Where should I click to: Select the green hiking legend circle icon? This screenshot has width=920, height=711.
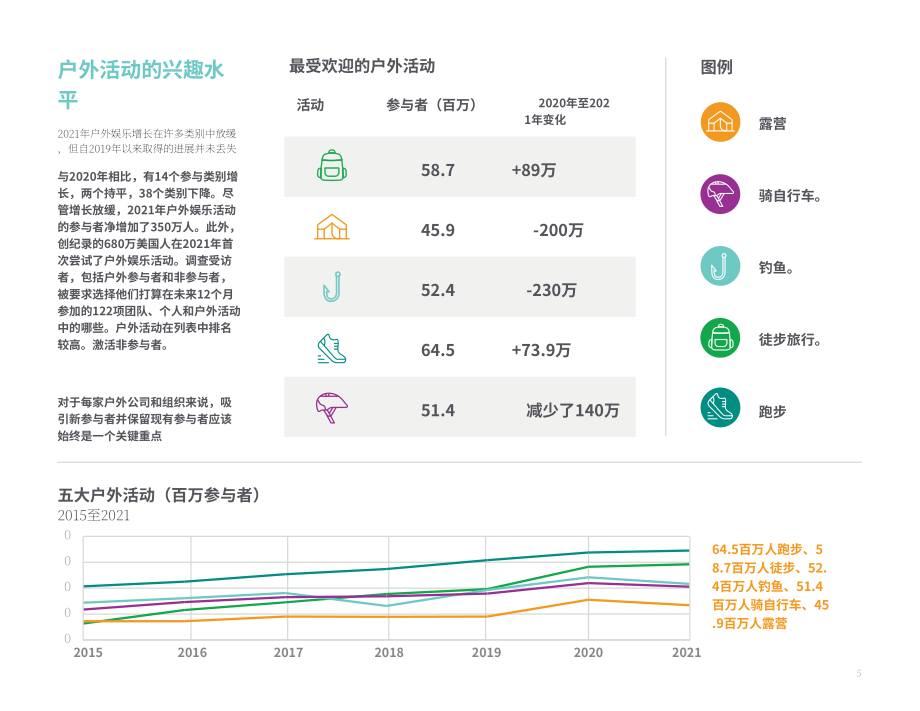[x=720, y=338]
